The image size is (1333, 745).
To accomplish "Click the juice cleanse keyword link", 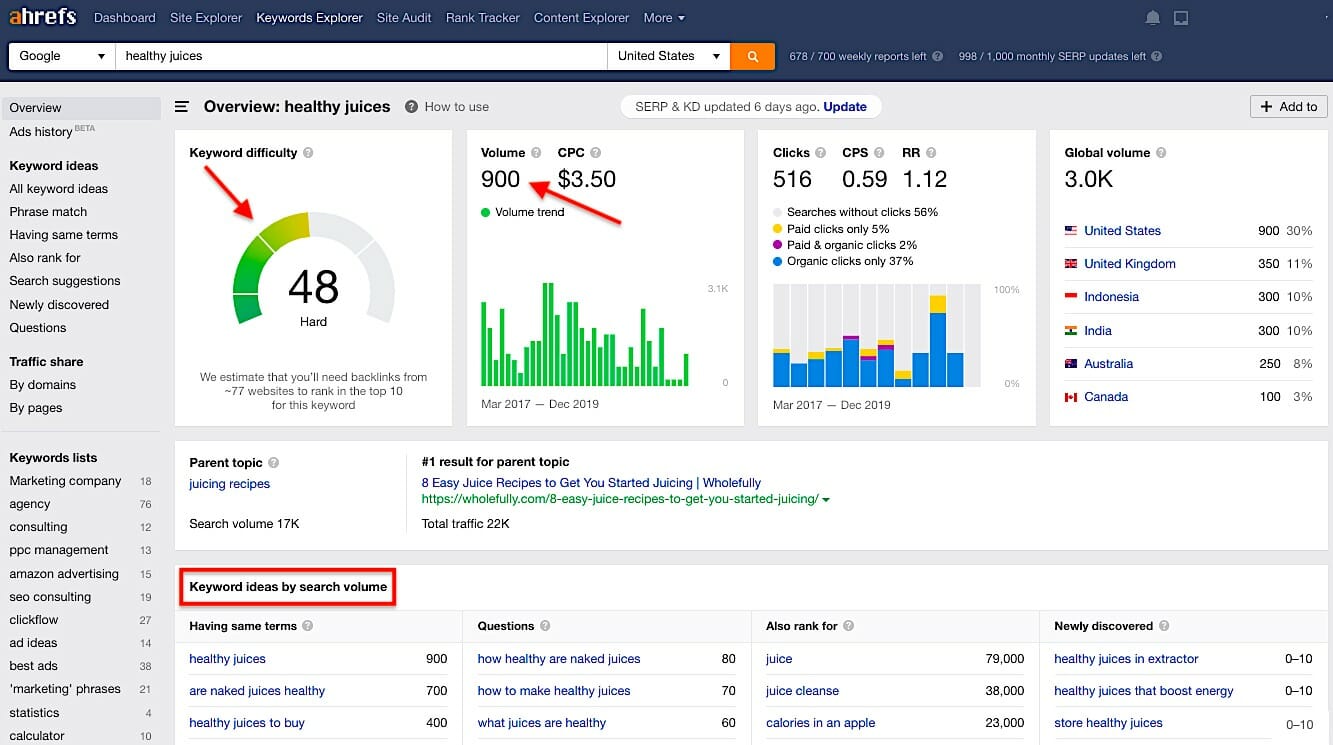I will 802,691.
